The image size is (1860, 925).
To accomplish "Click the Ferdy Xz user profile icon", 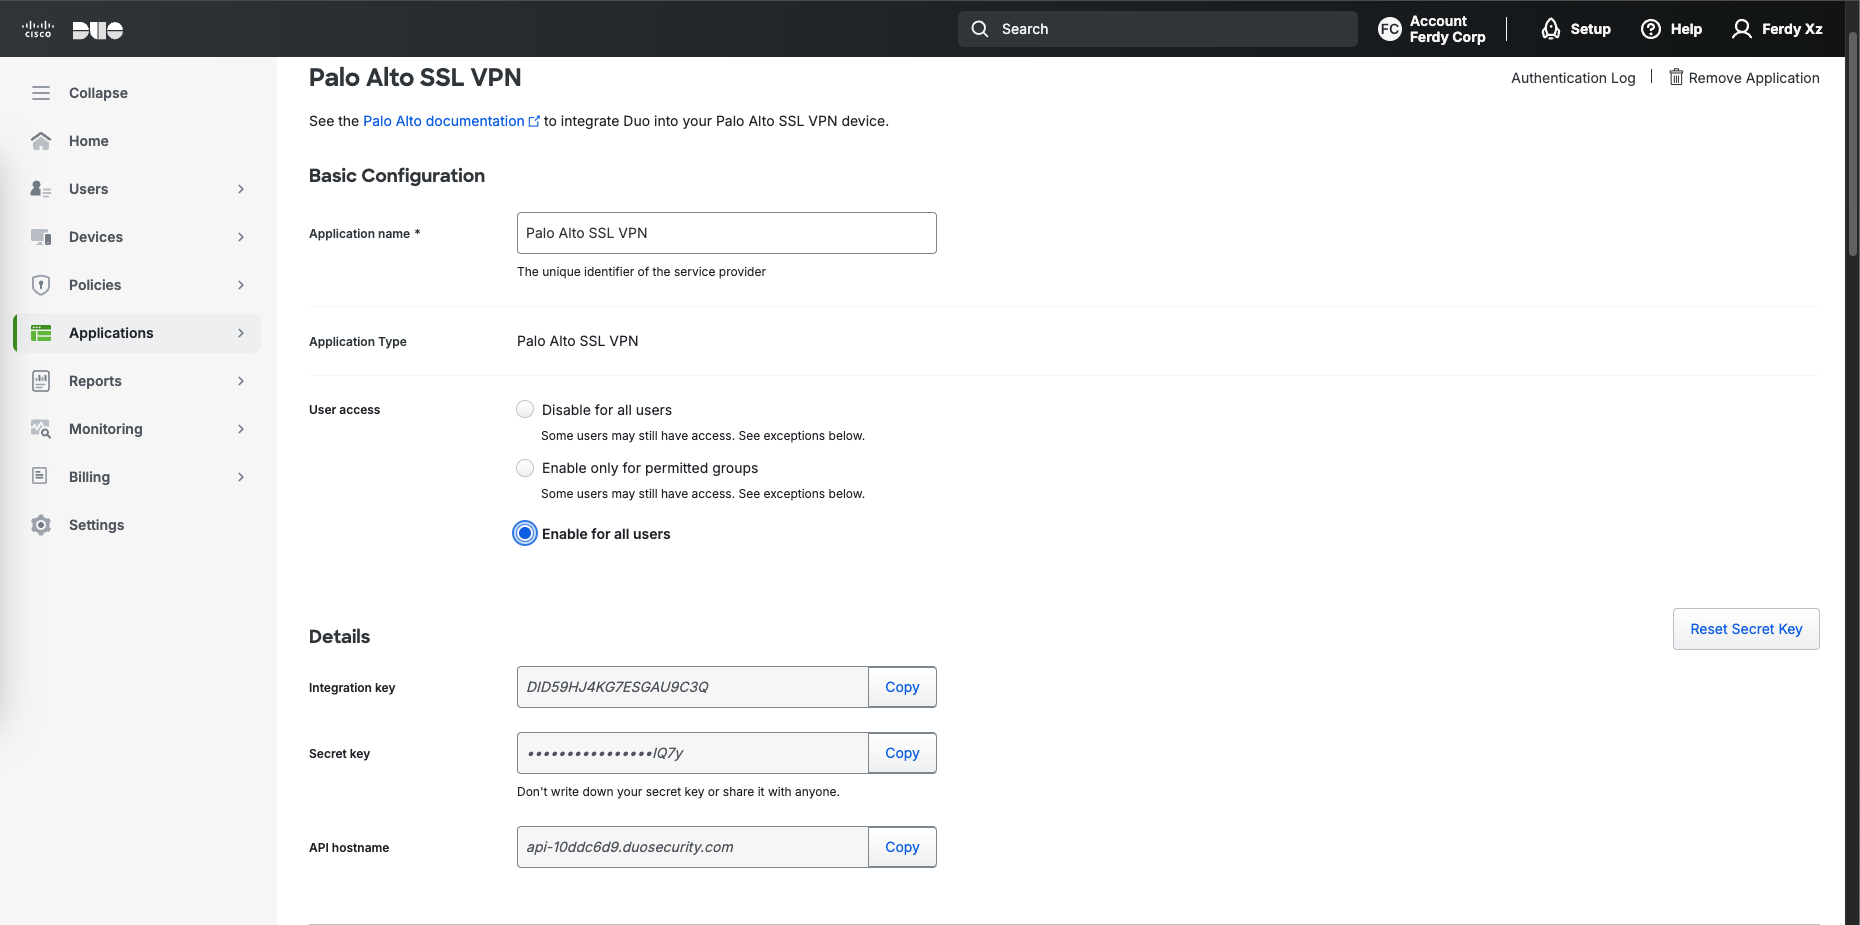I will point(1742,29).
